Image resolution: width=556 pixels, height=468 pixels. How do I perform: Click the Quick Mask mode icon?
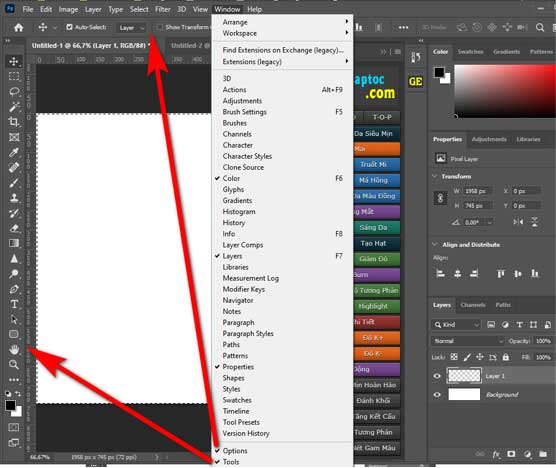pos(14,427)
